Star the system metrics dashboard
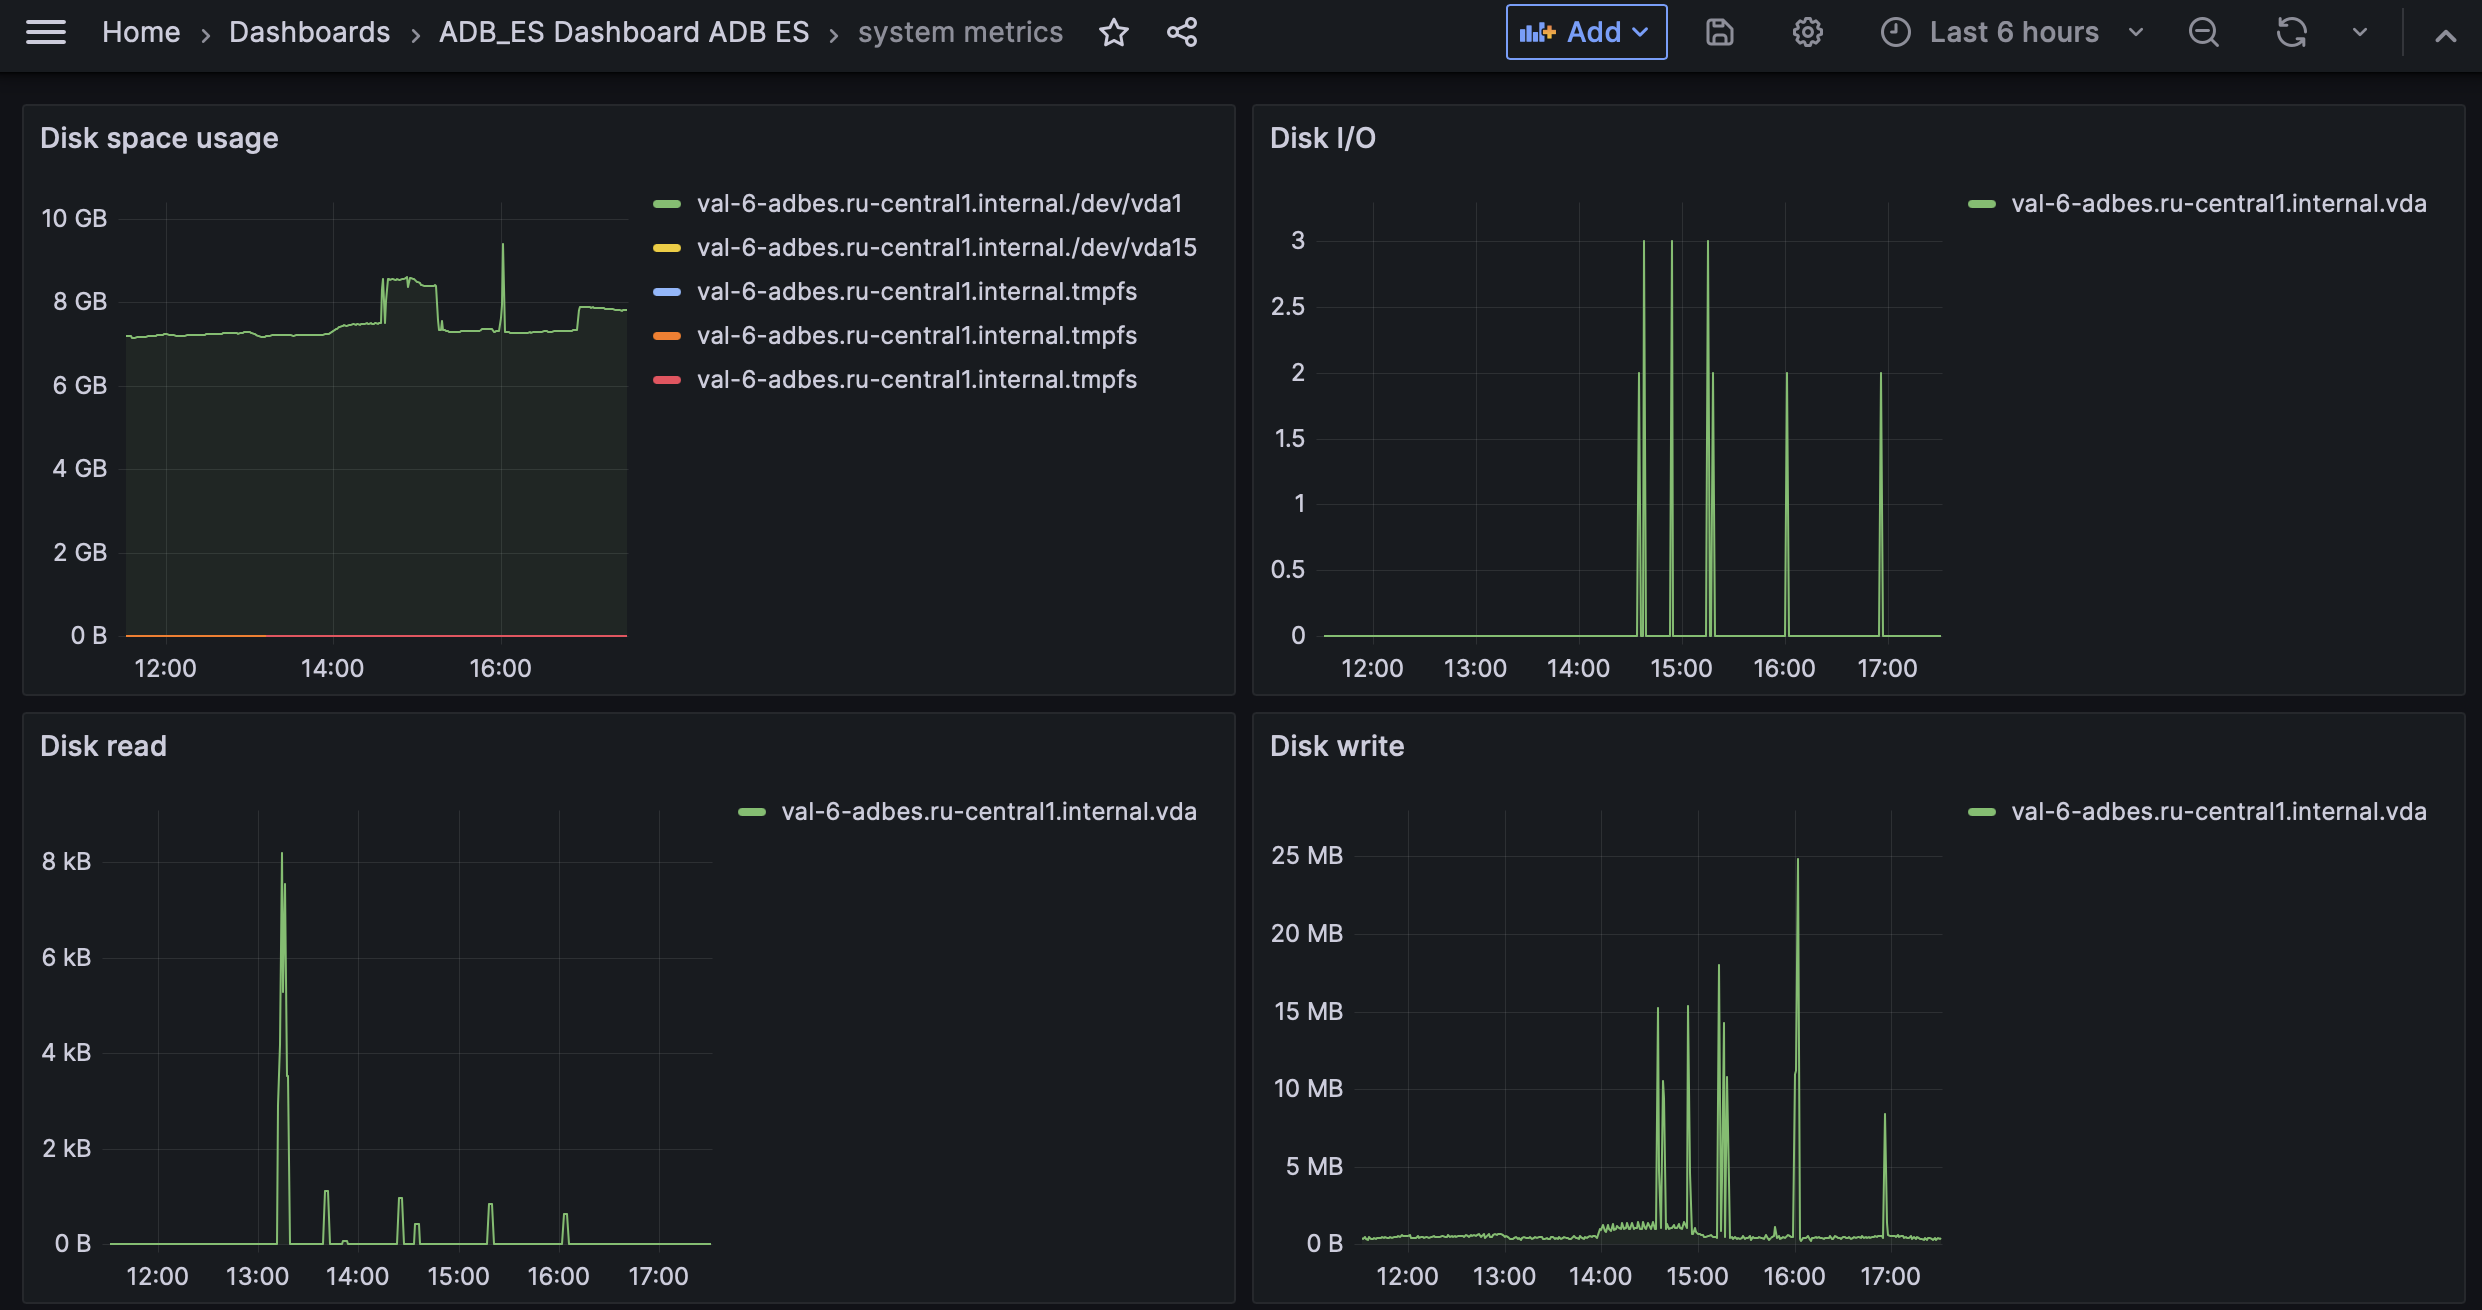This screenshot has height=1310, width=2482. (x=1113, y=32)
